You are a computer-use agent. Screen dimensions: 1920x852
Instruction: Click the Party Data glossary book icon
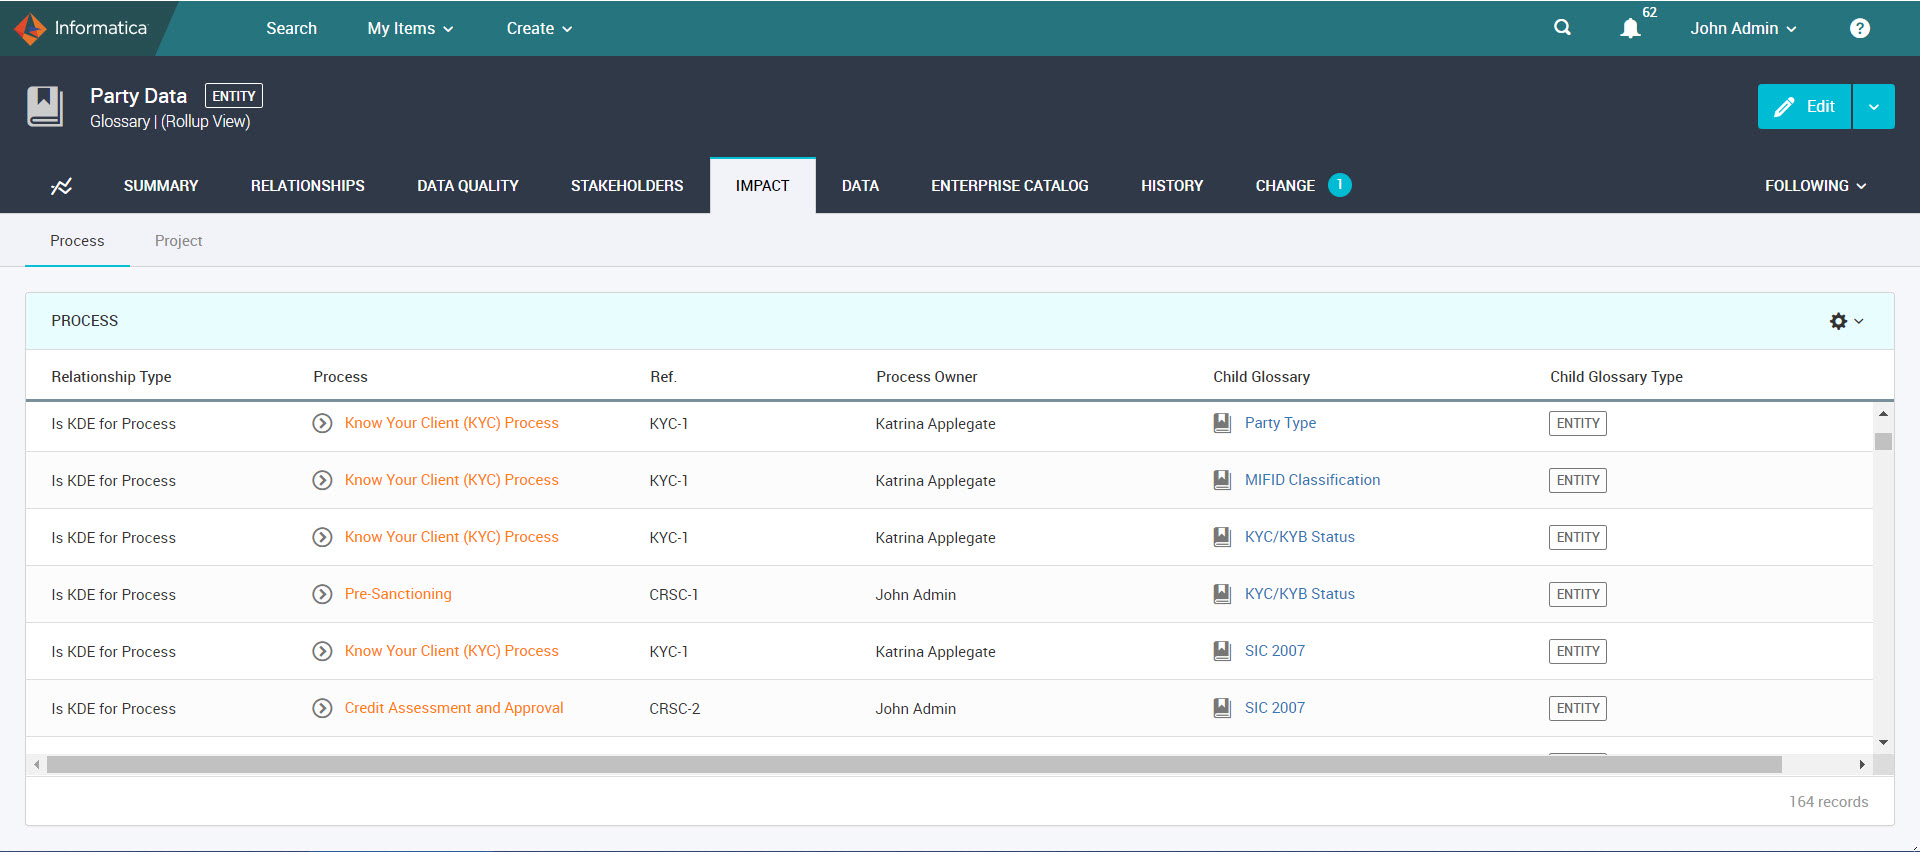point(45,107)
